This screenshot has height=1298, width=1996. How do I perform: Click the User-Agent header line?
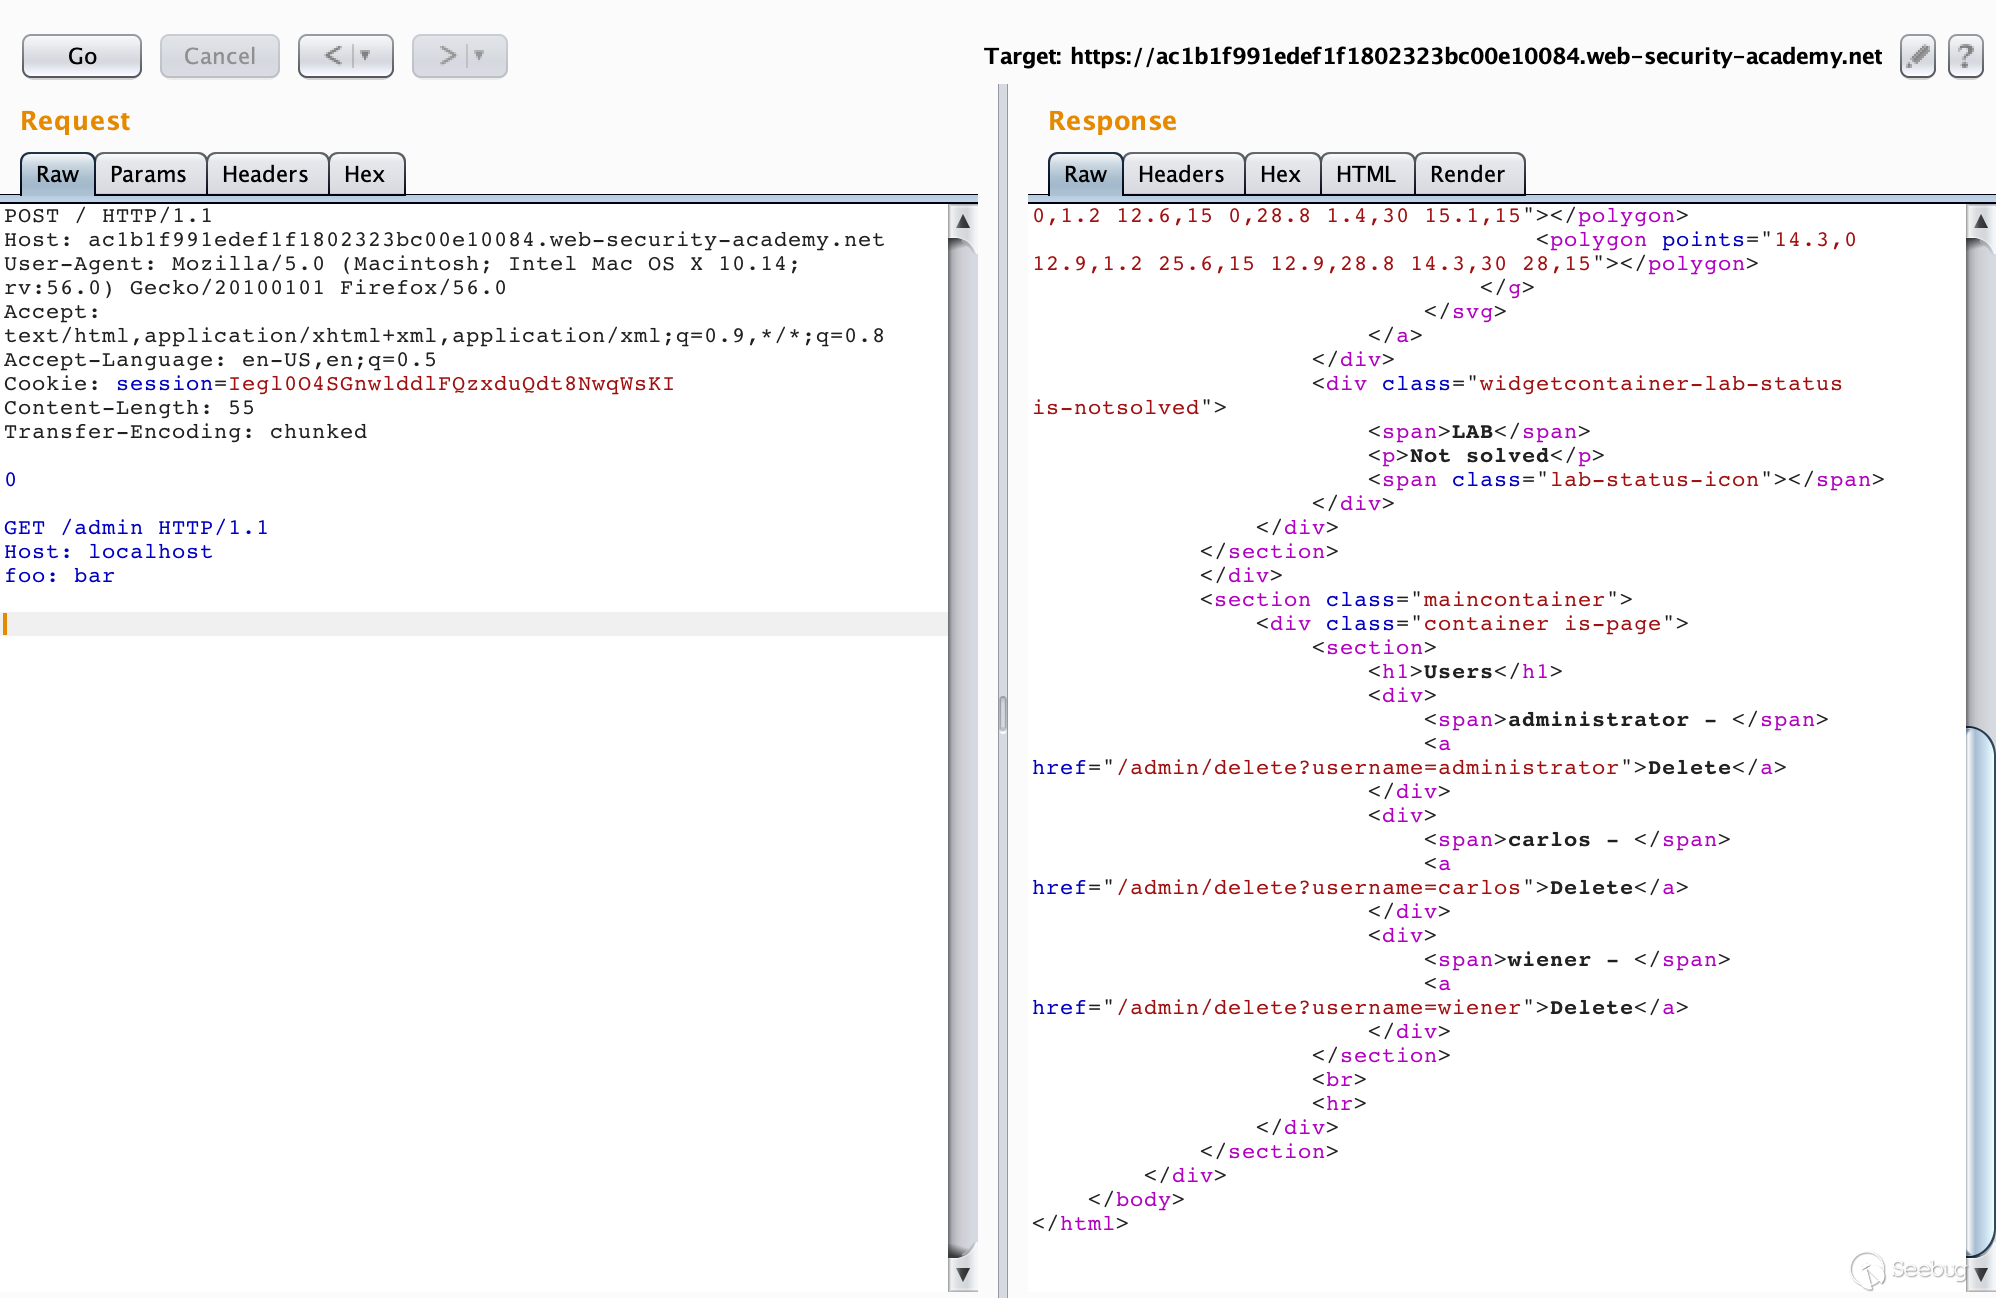[402, 276]
